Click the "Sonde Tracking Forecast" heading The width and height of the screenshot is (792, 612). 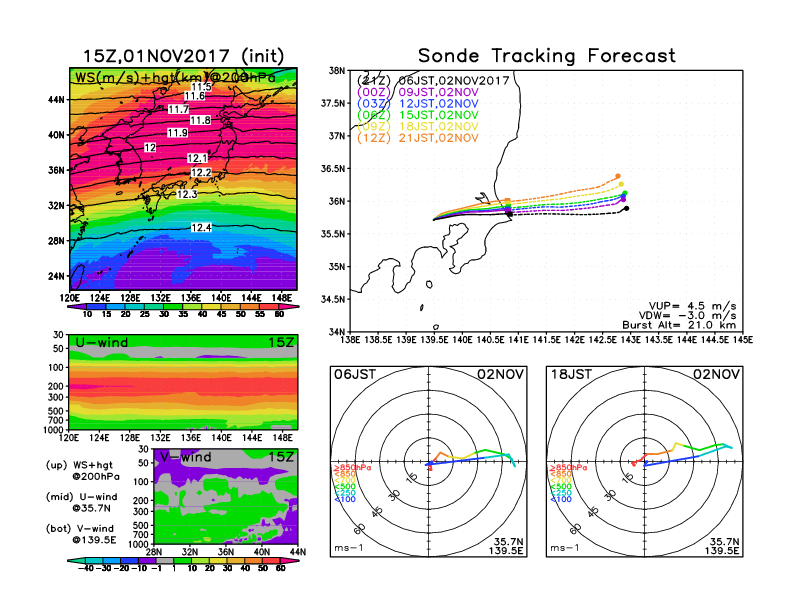point(547,55)
